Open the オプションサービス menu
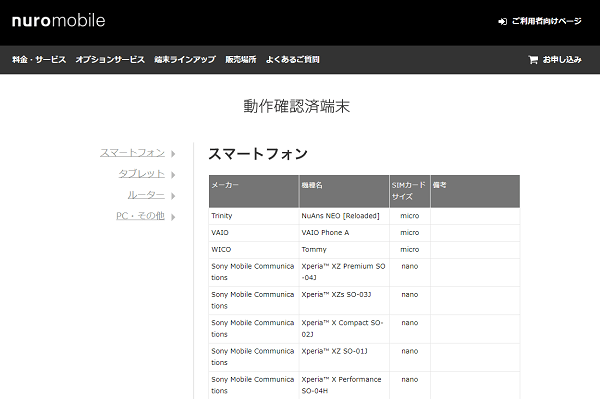600x399 pixels. click(110, 60)
